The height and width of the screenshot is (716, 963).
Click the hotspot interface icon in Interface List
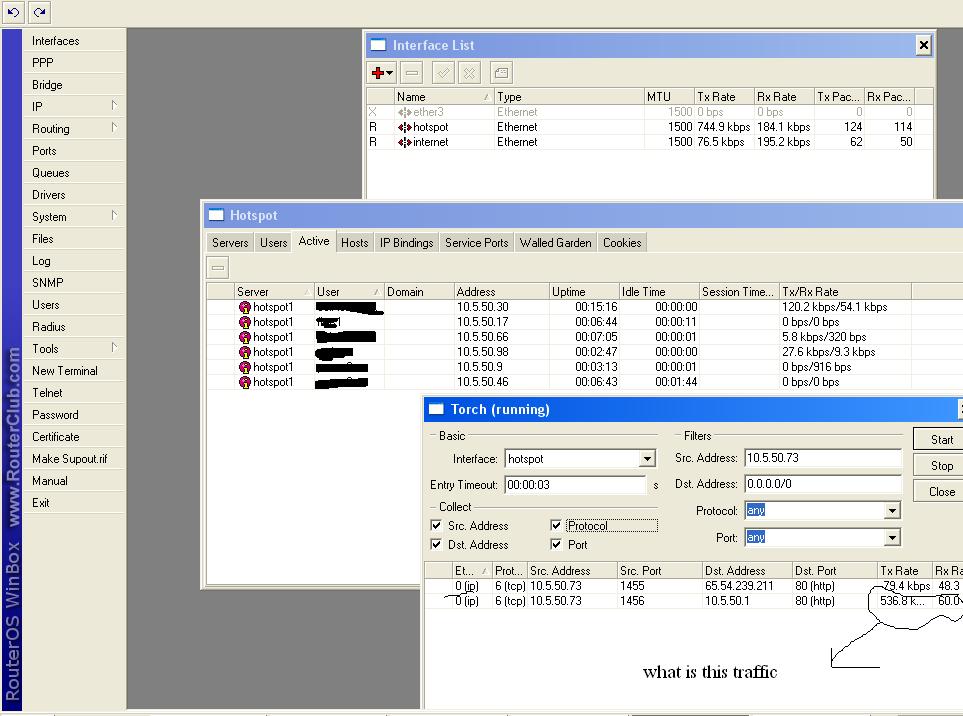(x=405, y=127)
